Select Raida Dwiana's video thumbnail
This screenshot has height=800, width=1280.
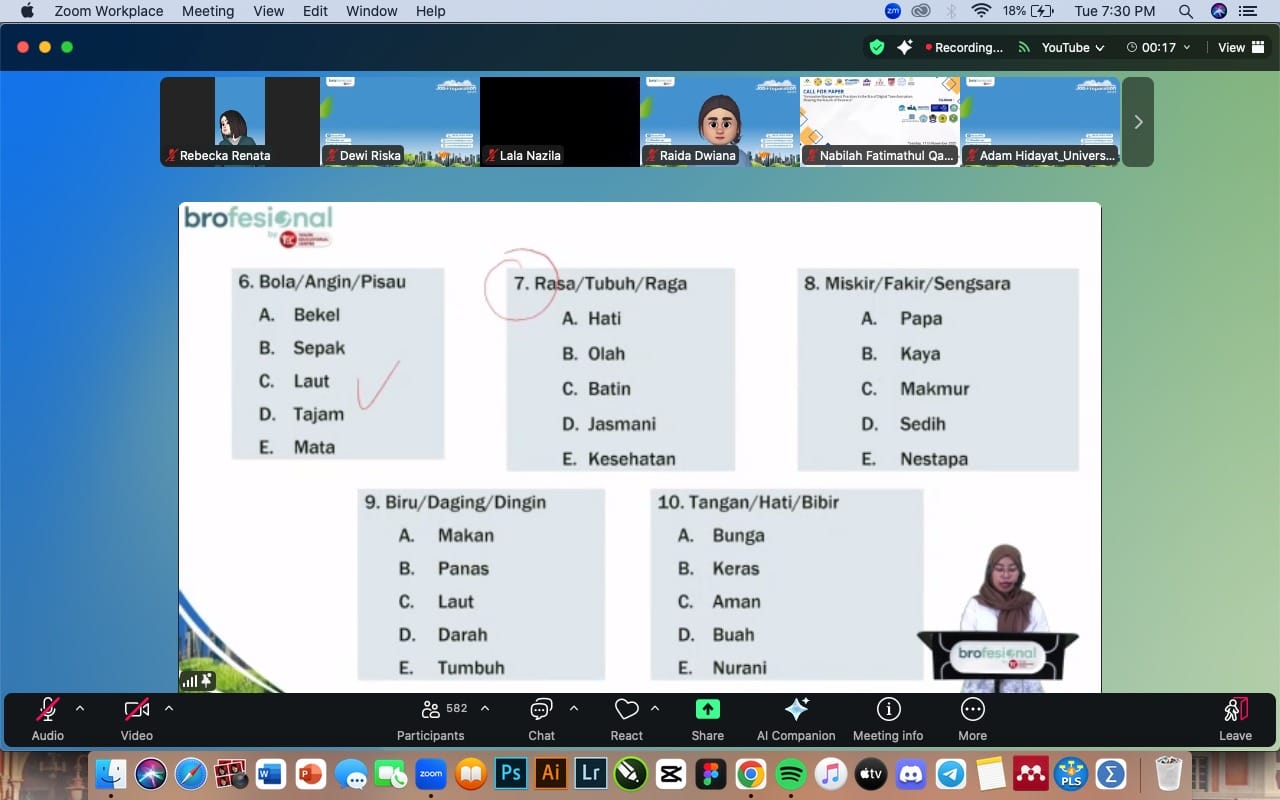click(720, 121)
